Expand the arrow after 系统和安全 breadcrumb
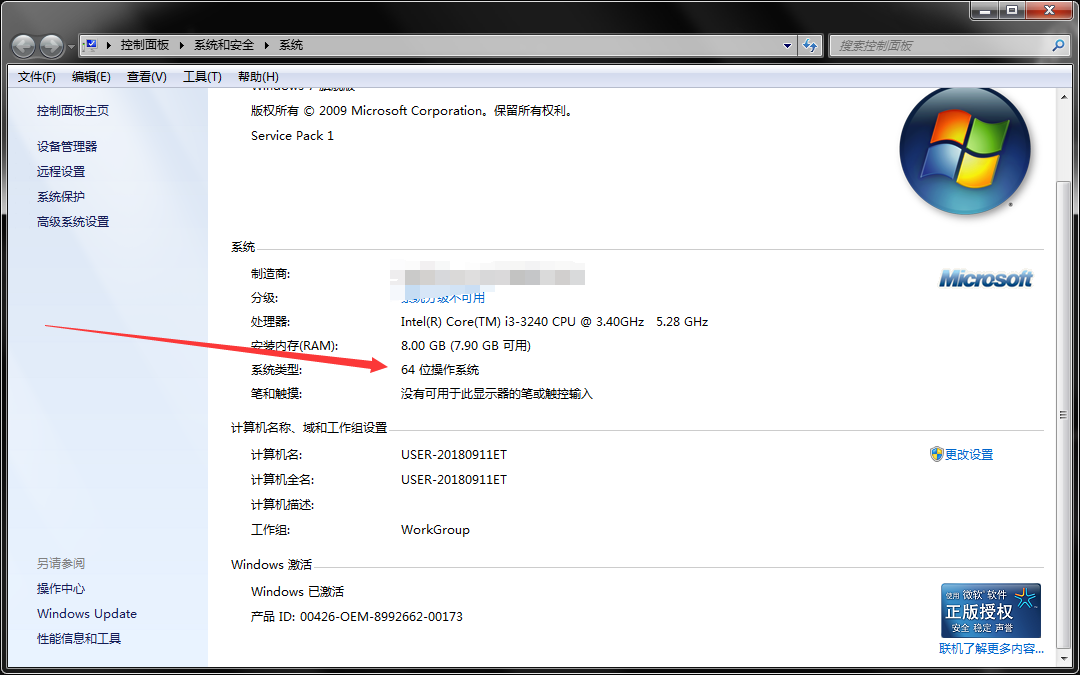Image resolution: width=1080 pixels, height=675 pixels. [x=267, y=45]
